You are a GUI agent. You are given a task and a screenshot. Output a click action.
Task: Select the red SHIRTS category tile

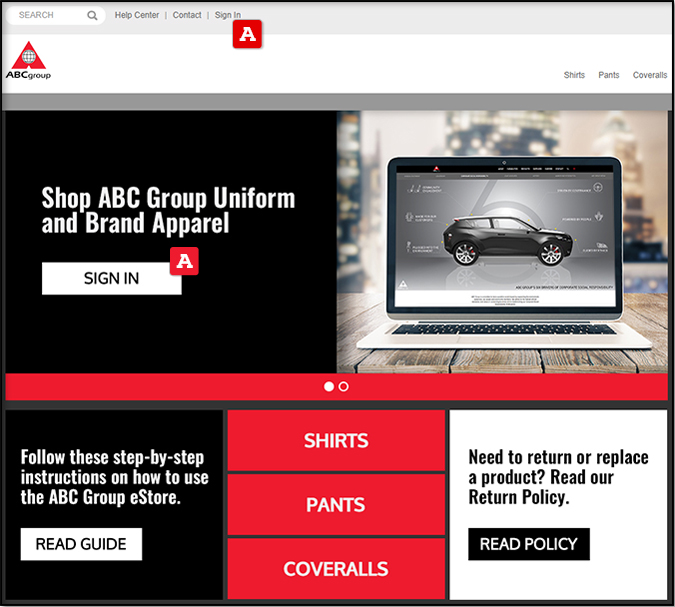[336, 440]
